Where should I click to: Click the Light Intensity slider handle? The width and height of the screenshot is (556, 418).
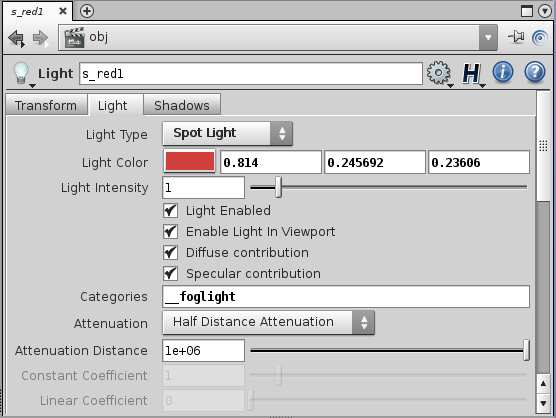tap(279, 187)
